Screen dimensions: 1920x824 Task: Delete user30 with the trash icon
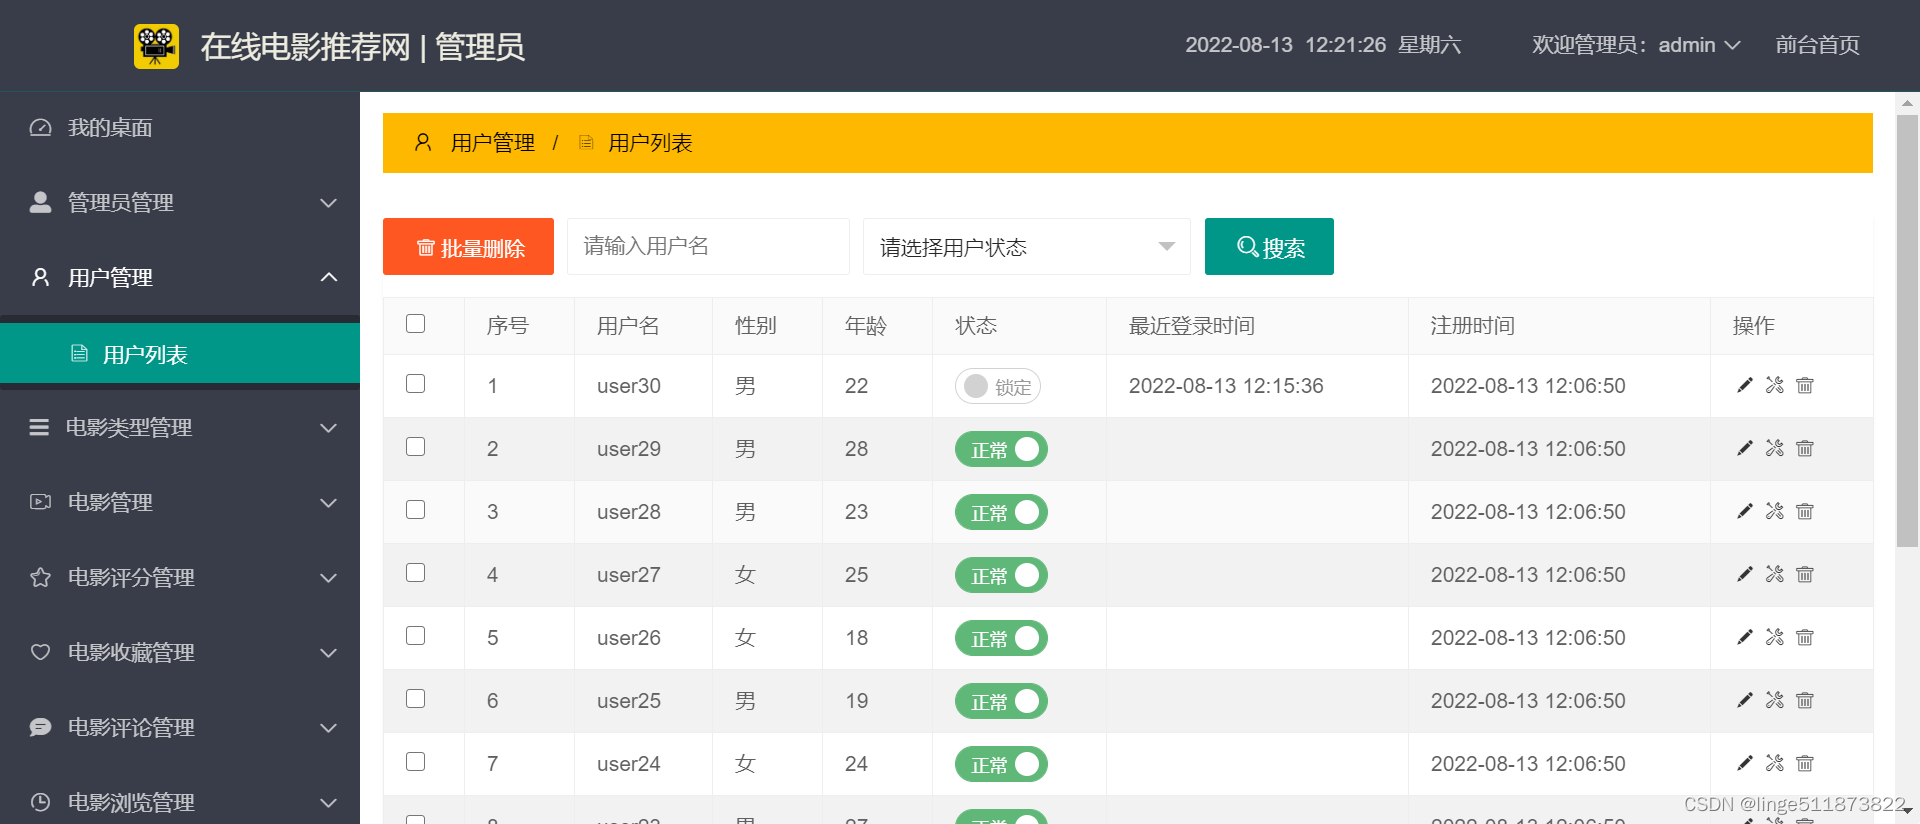tap(1805, 385)
